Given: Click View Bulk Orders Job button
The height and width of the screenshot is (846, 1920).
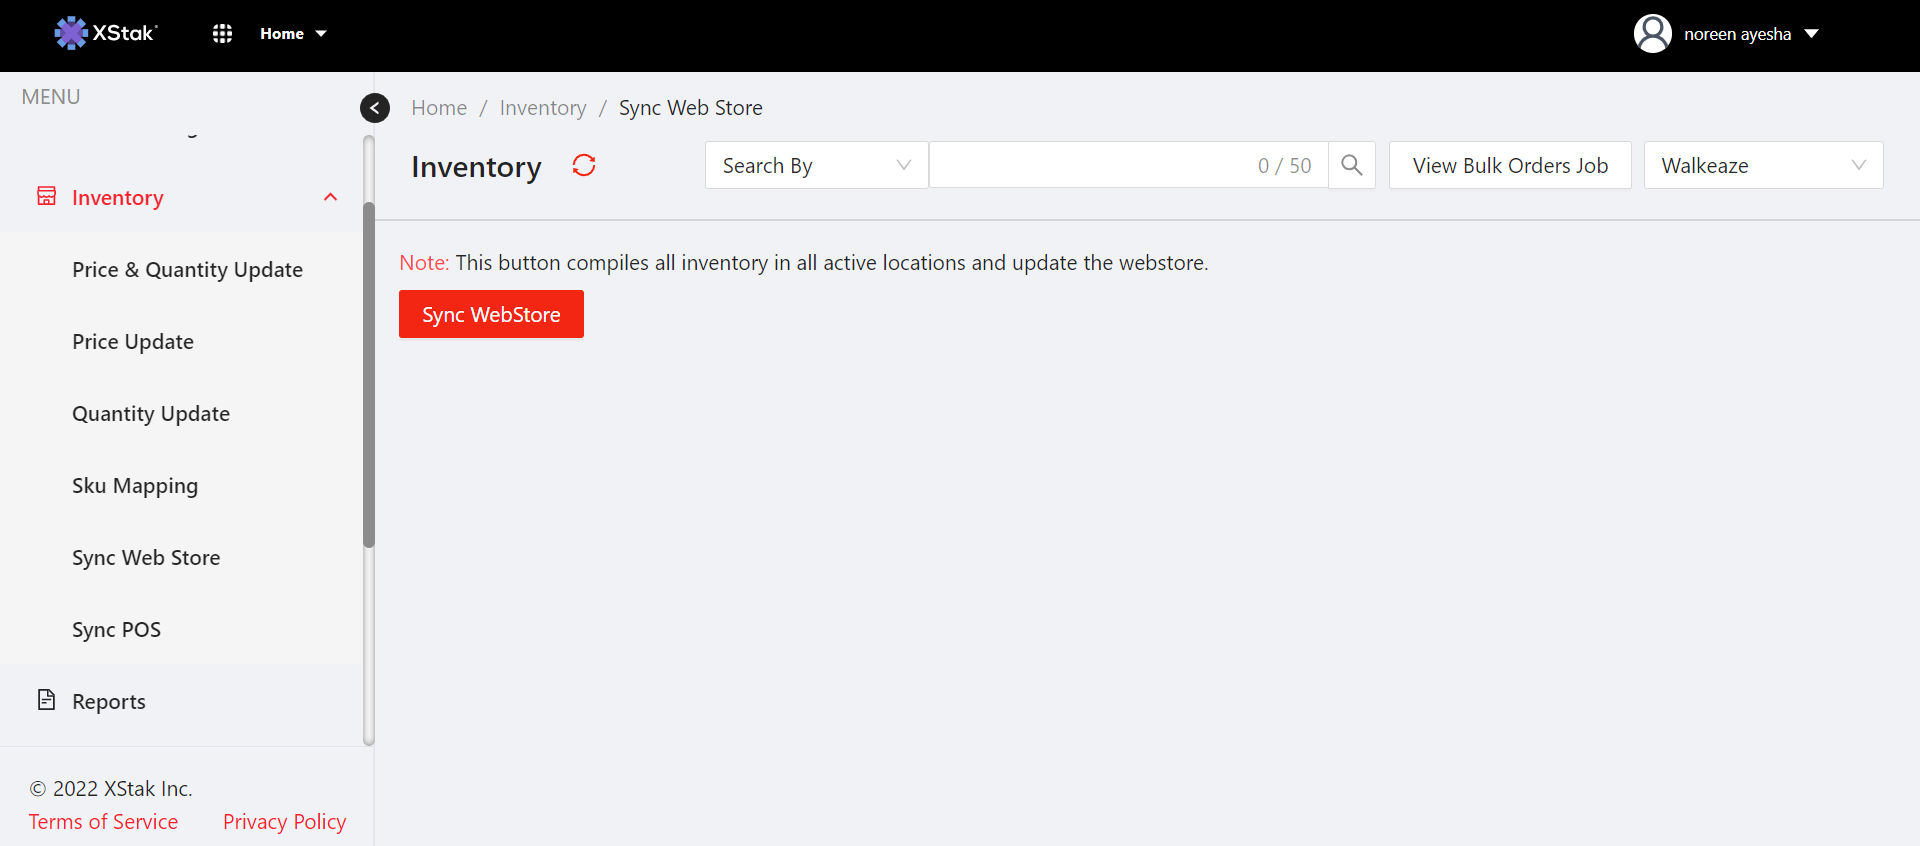Looking at the screenshot, I should [x=1509, y=166].
